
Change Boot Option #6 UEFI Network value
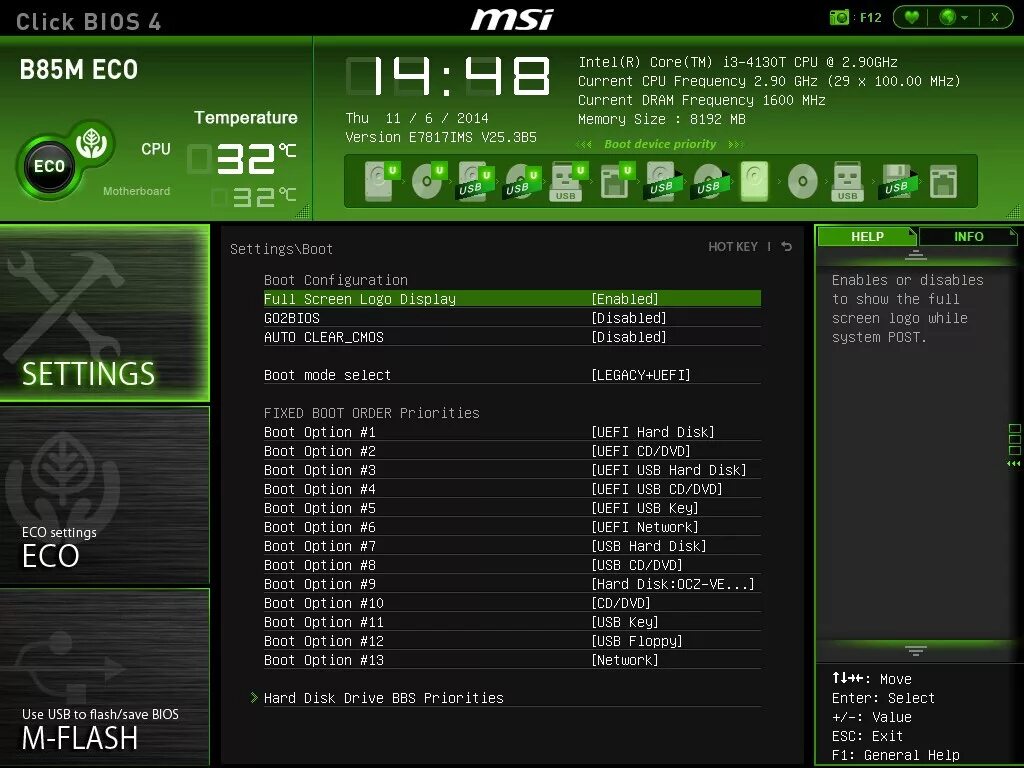[x=645, y=527]
